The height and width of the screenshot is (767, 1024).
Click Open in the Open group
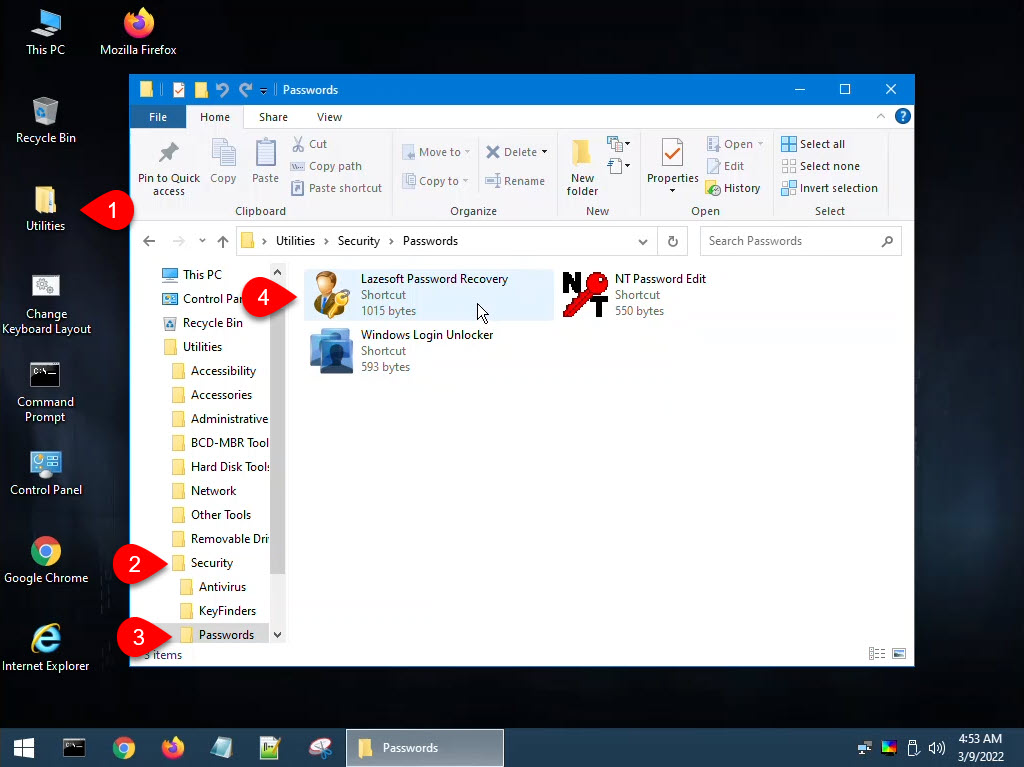735,144
